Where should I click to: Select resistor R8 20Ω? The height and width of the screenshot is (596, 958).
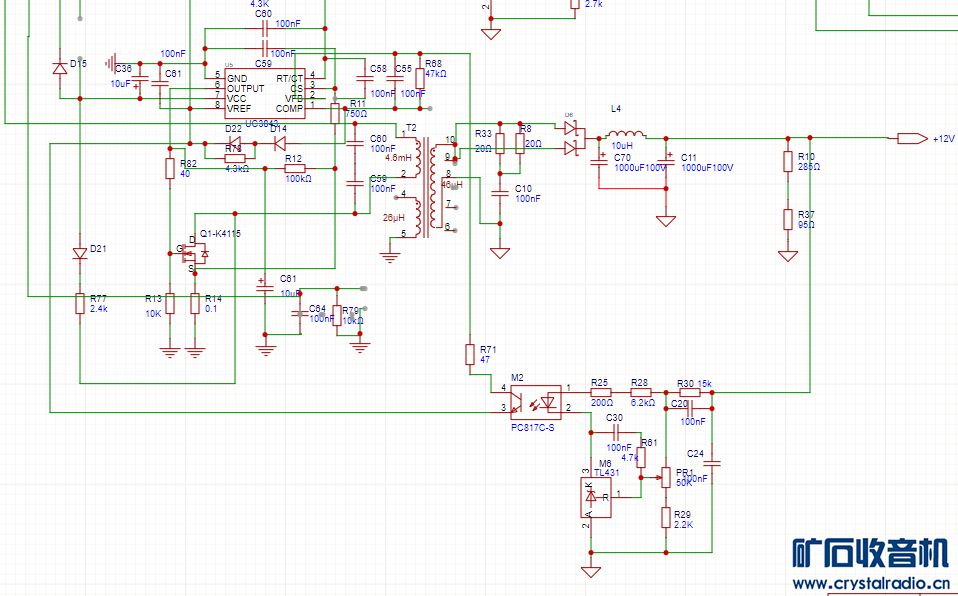(x=520, y=143)
